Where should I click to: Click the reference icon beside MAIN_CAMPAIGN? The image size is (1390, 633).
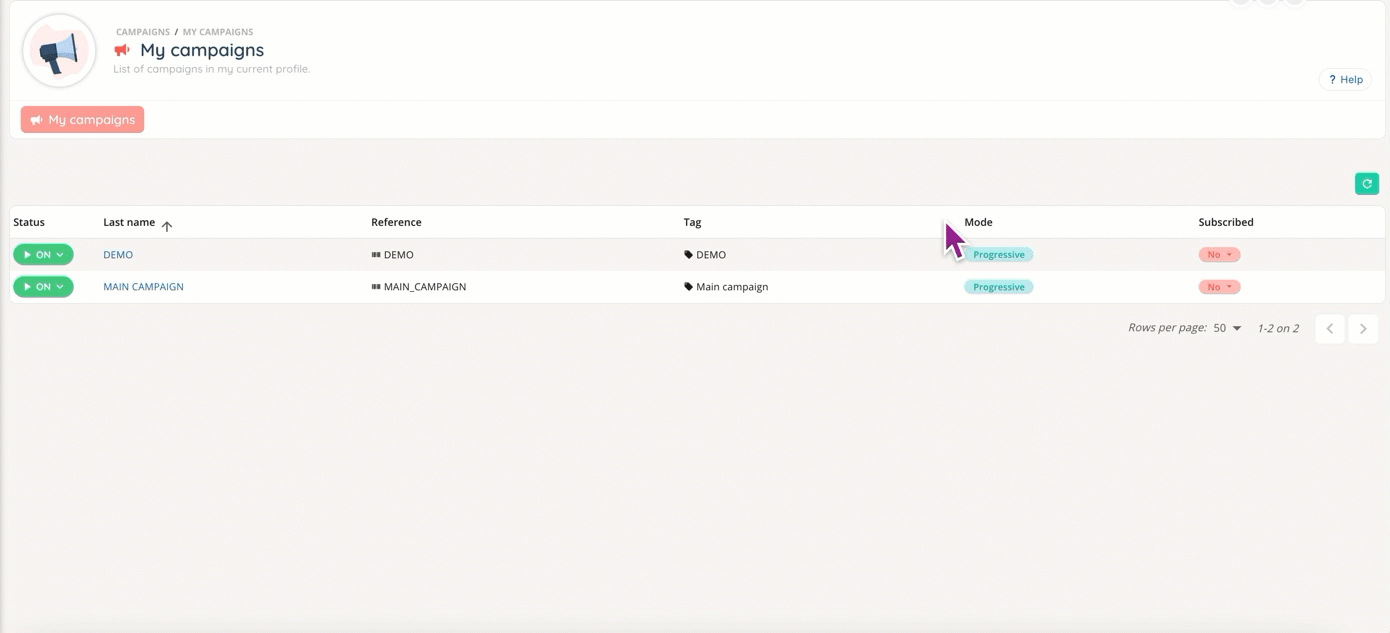[376, 287]
